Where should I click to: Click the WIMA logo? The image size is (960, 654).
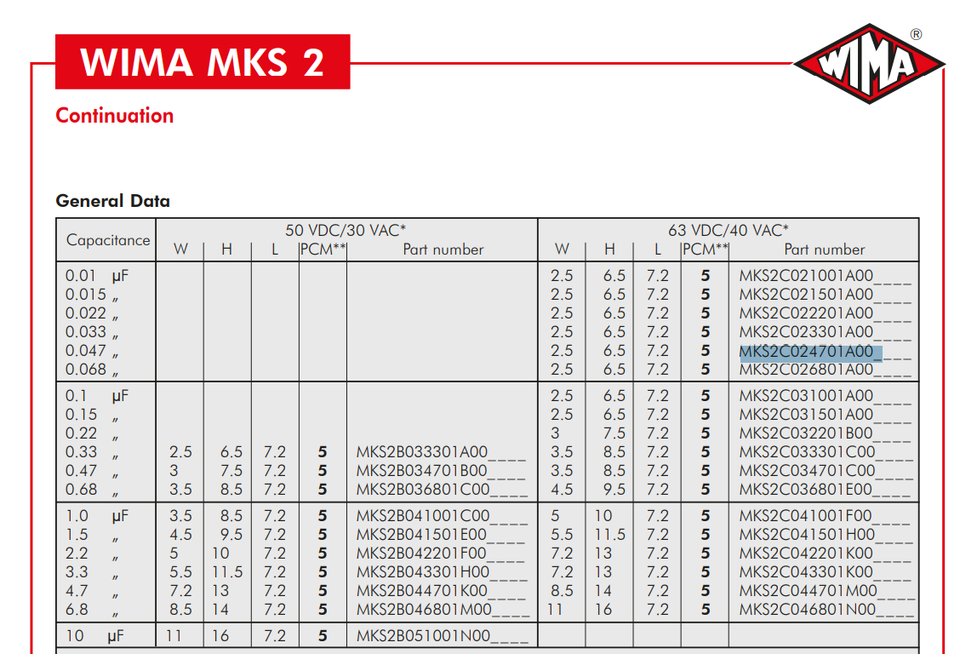tap(869, 66)
